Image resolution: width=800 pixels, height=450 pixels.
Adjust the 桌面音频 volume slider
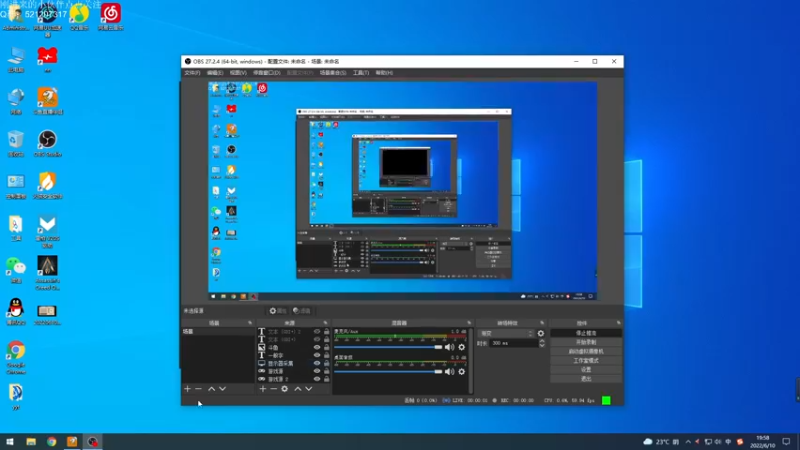point(388,371)
